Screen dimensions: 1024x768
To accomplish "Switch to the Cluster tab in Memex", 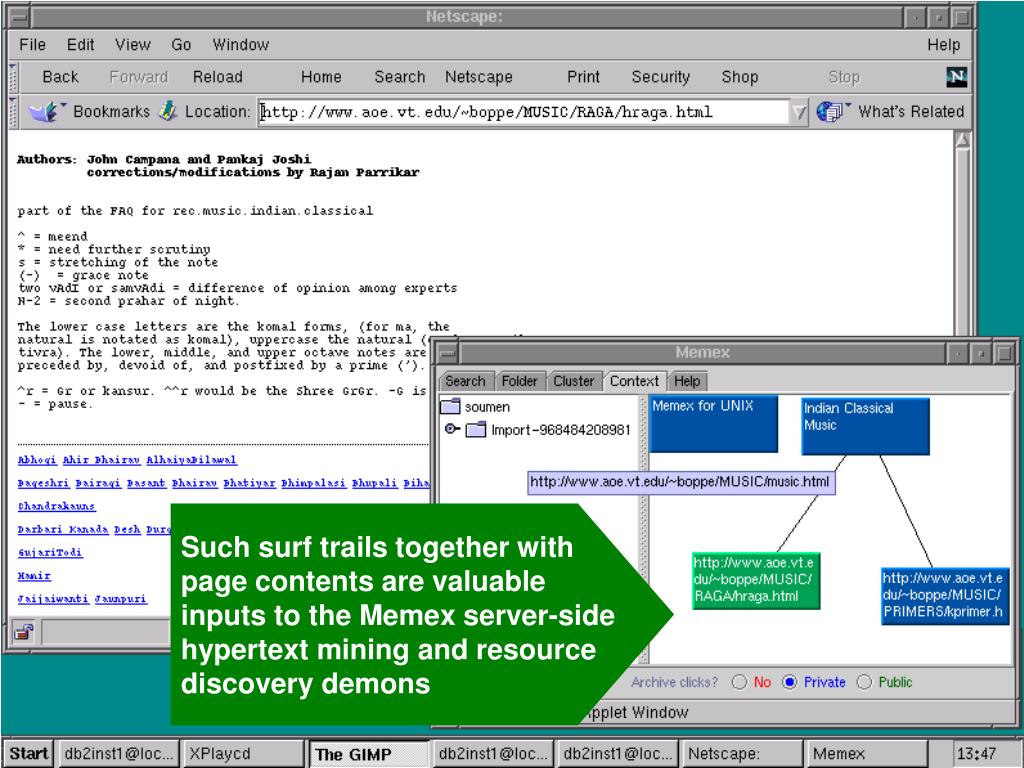I will tap(573, 381).
